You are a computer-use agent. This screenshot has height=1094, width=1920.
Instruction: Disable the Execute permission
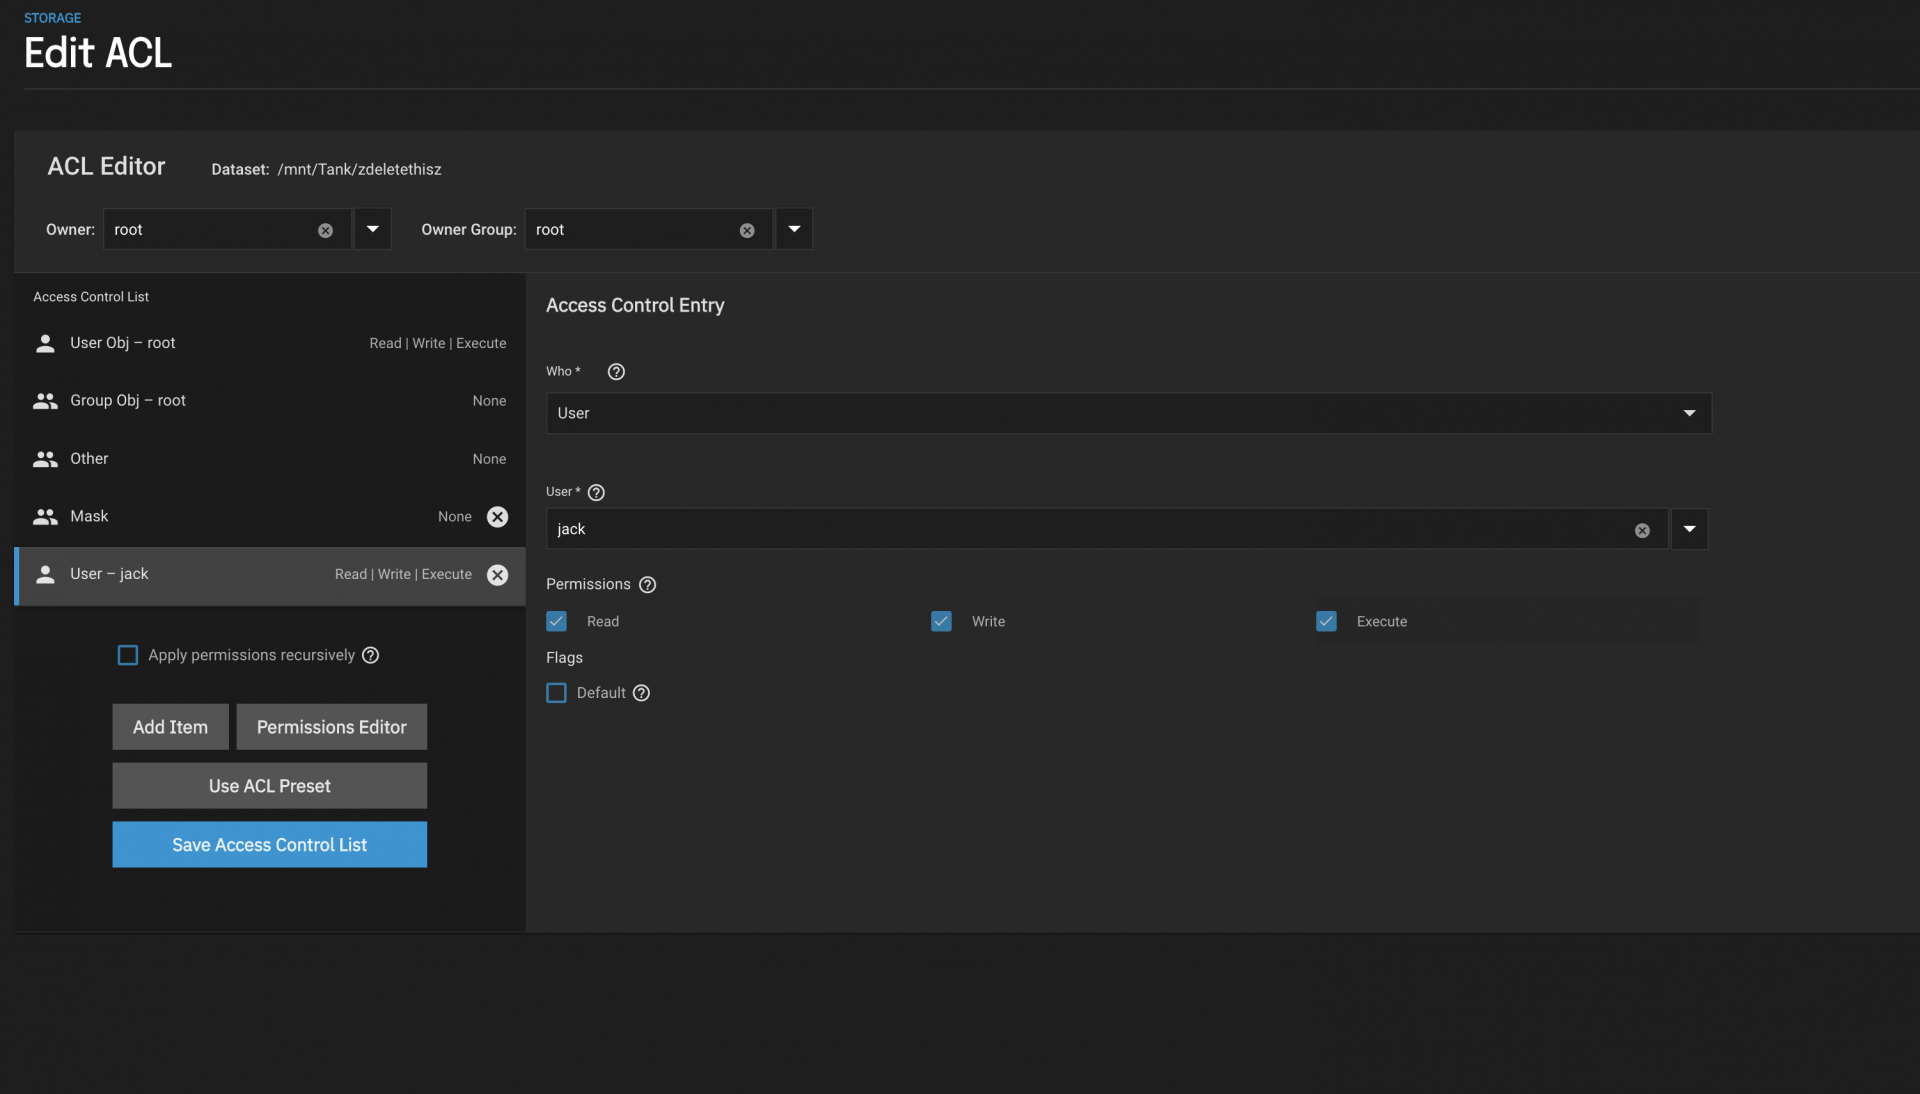click(1326, 622)
